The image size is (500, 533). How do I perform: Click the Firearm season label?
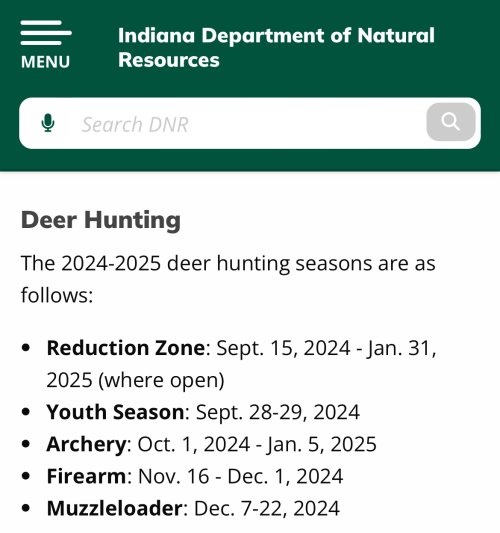click(x=86, y=476)
